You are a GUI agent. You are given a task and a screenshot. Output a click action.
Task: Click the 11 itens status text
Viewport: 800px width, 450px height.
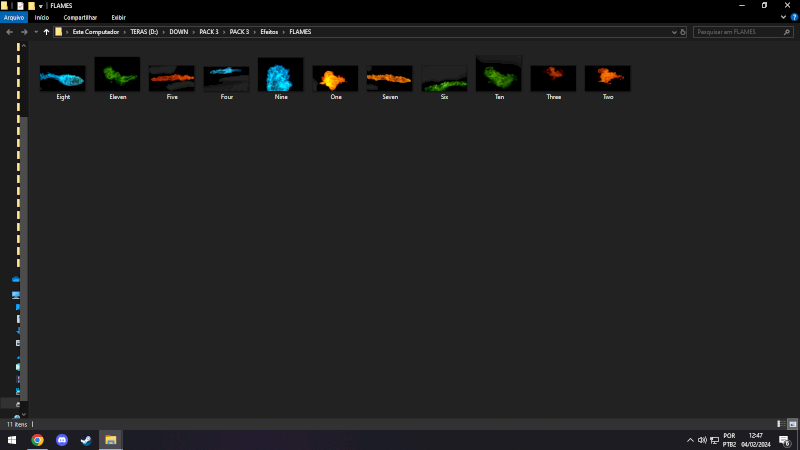17,424
